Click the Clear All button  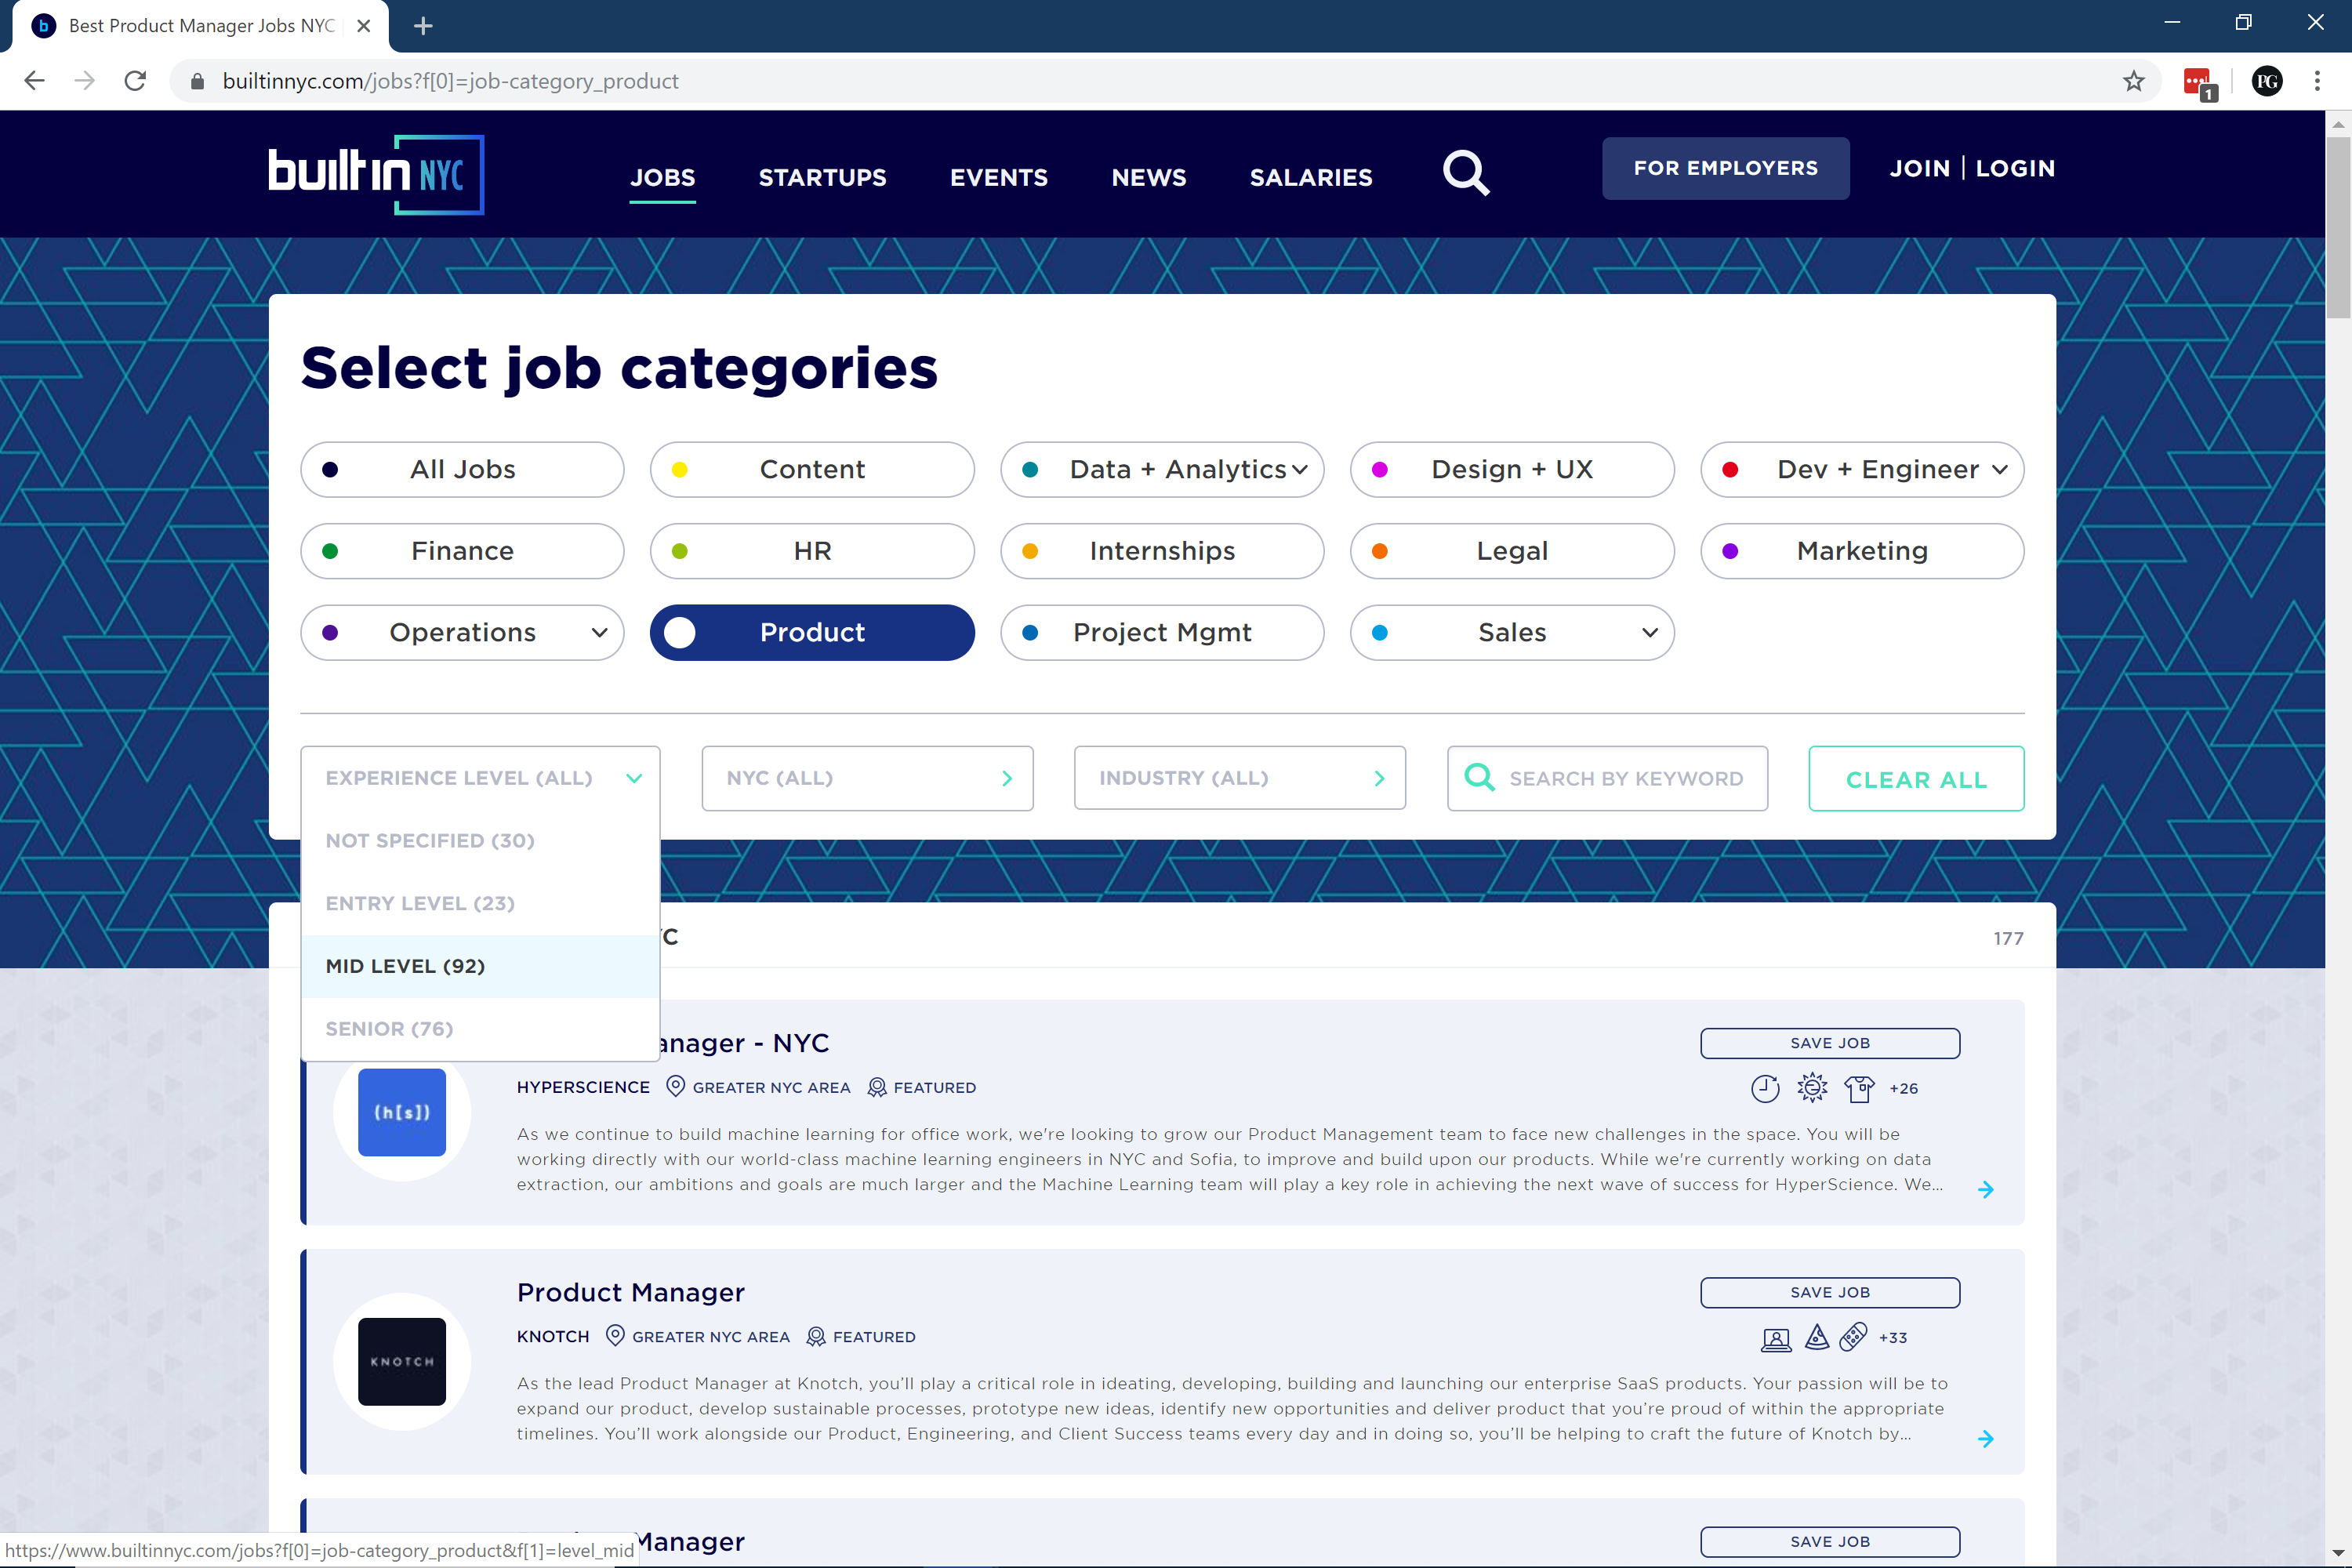(1916, 778)
